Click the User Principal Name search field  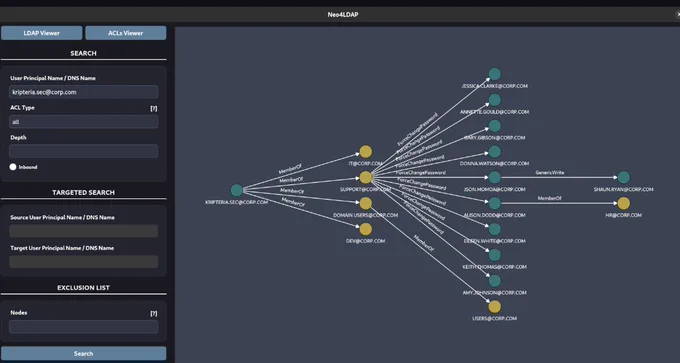[x=84, y=92]
